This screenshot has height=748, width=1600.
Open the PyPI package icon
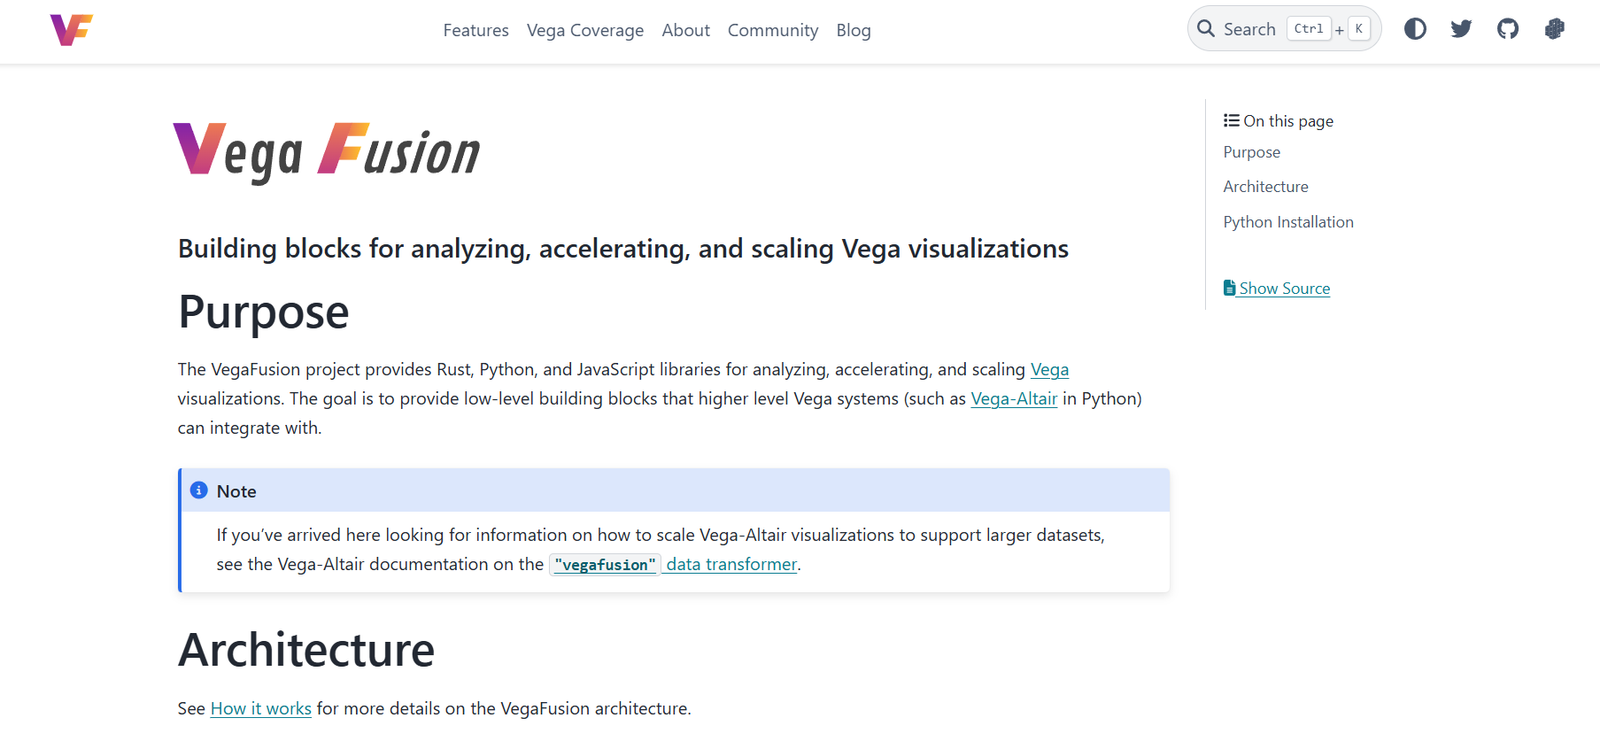[x=1554, y=29]
